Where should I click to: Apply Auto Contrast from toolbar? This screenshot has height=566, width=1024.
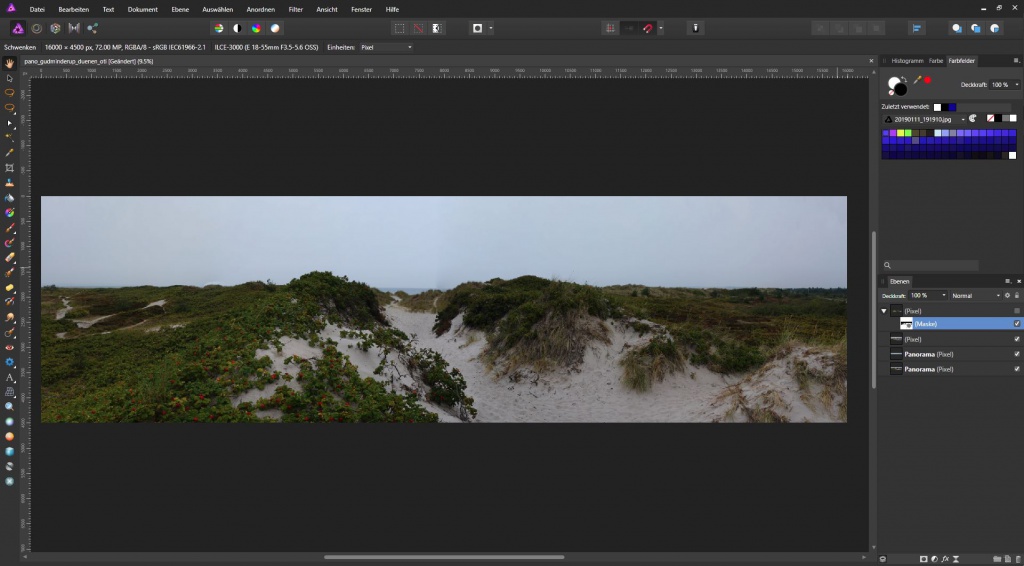pos(238,28)
